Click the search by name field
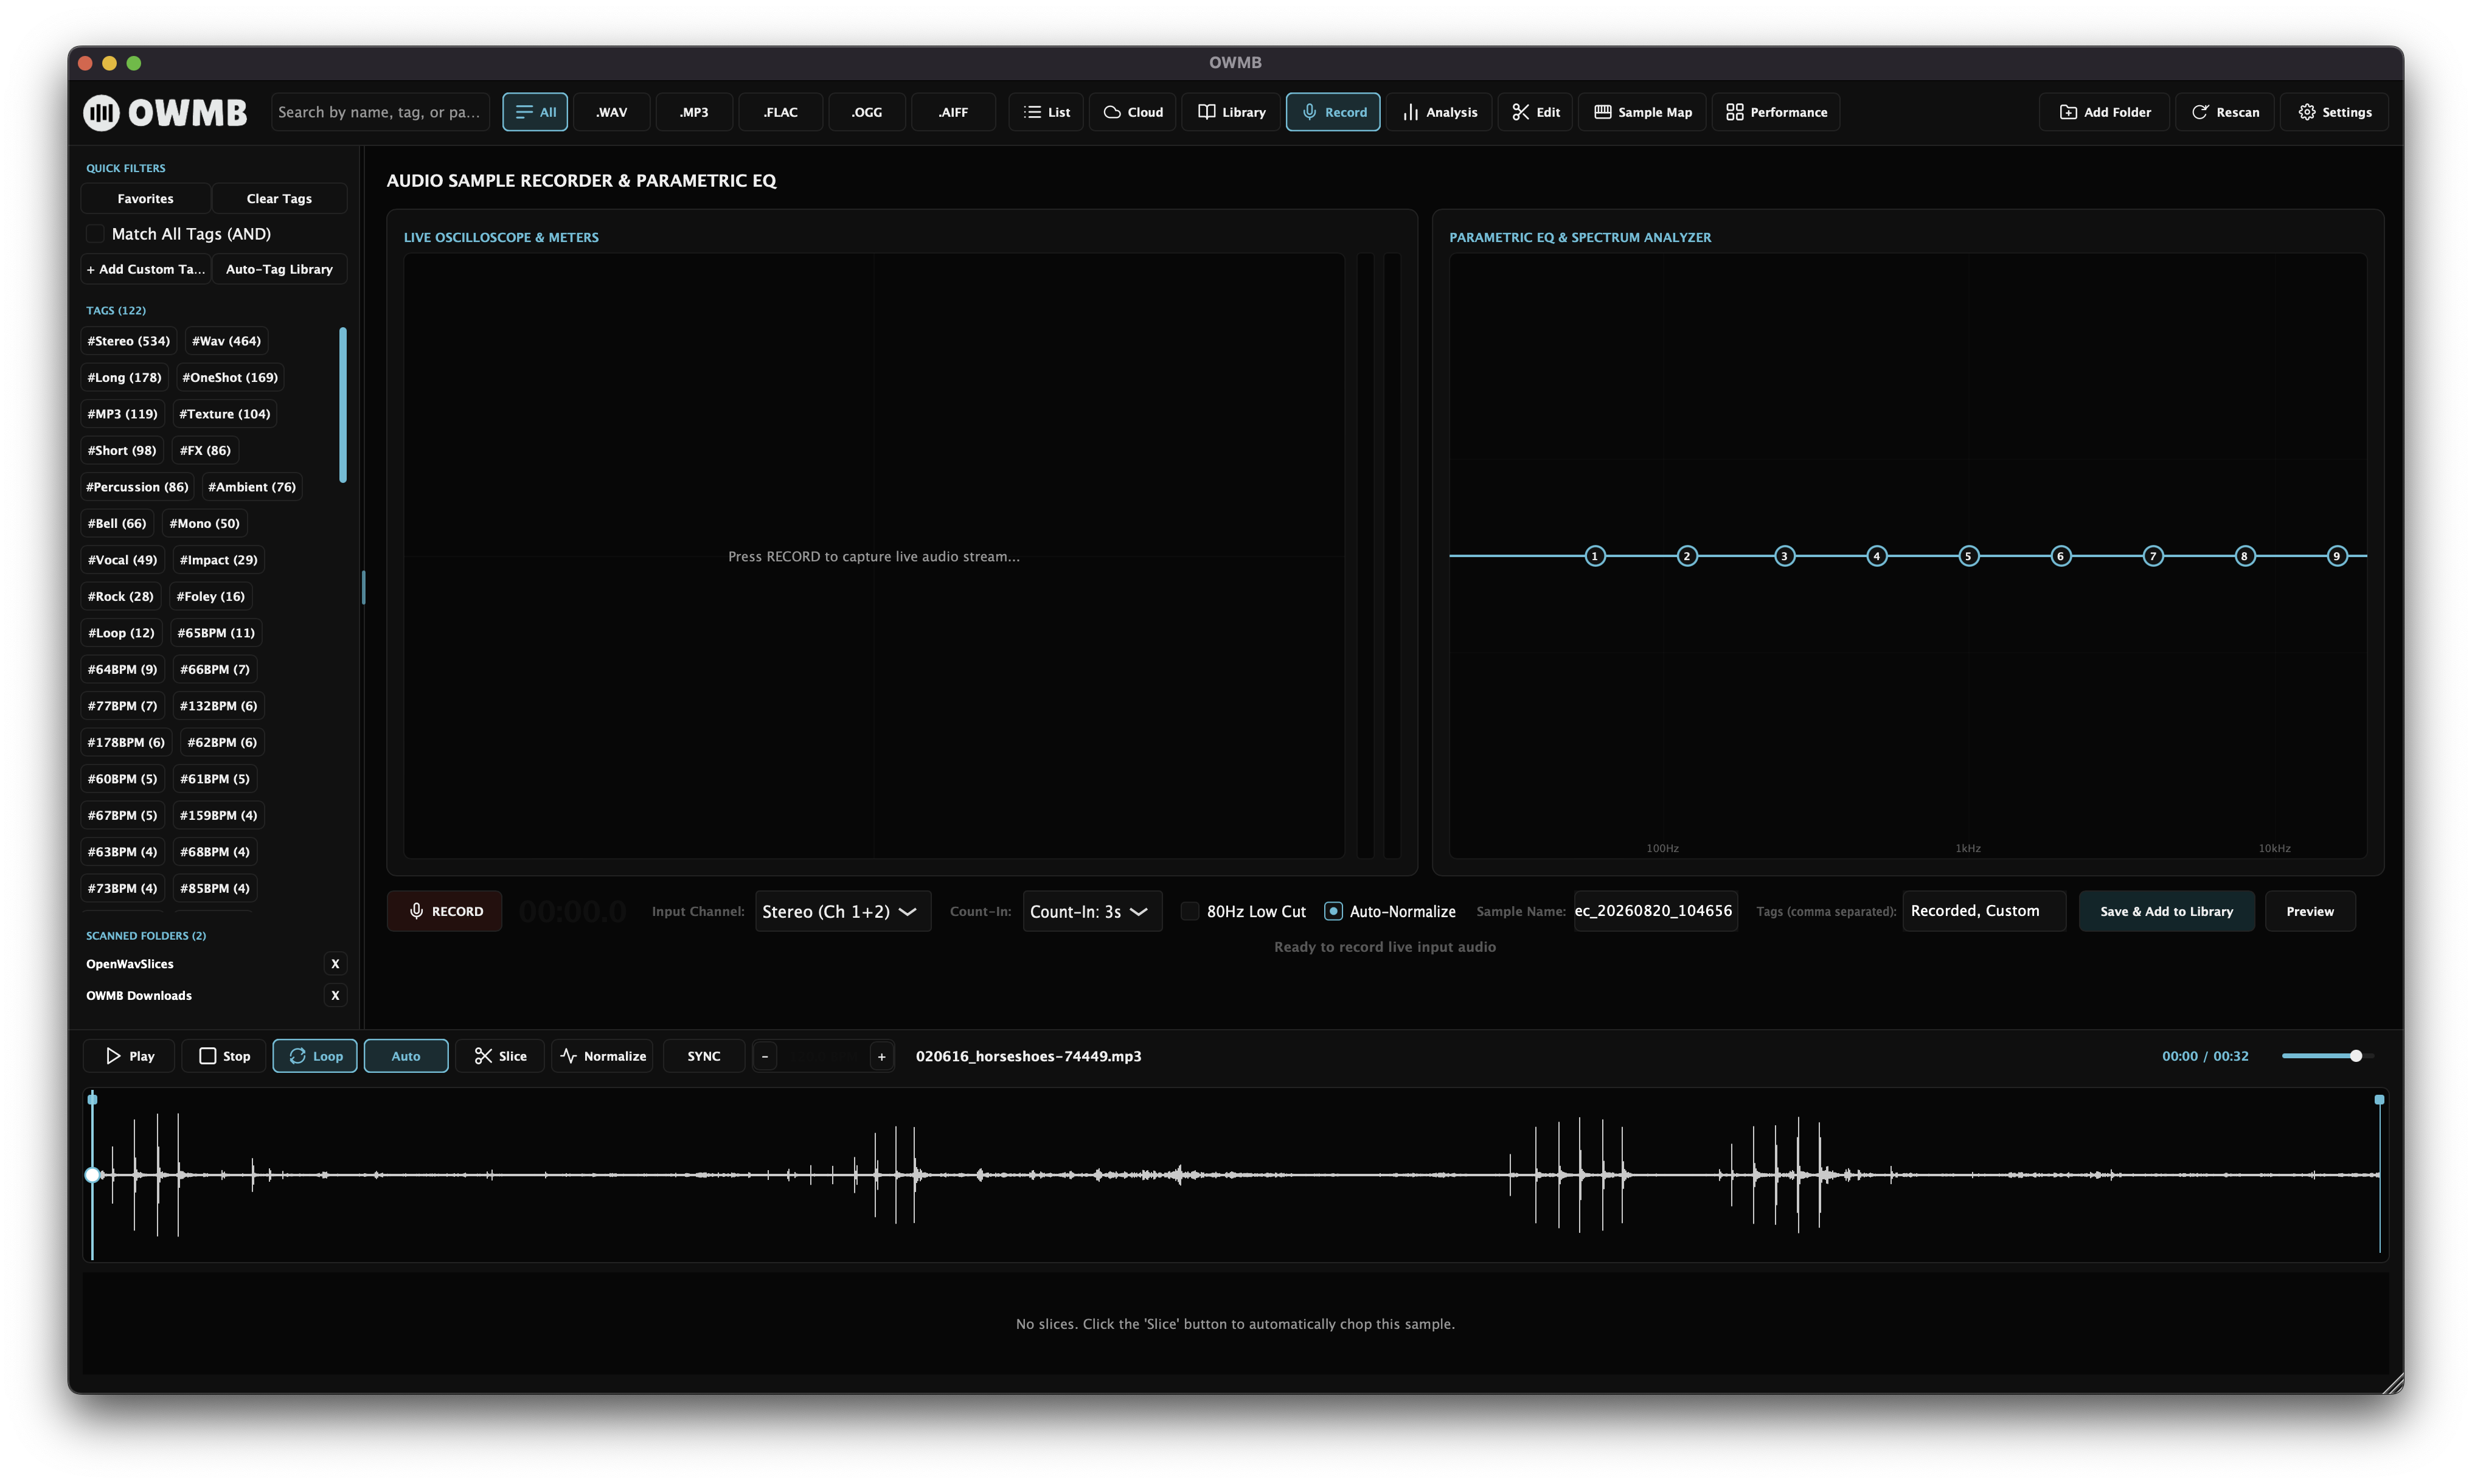 (380, 112)
